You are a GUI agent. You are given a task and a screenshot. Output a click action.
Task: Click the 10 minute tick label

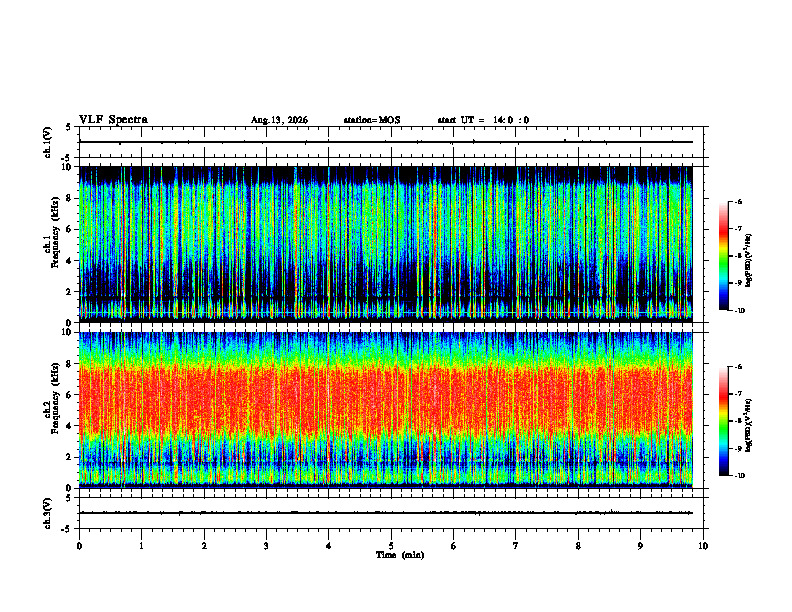pyautogui.click(x=703, y=546)
